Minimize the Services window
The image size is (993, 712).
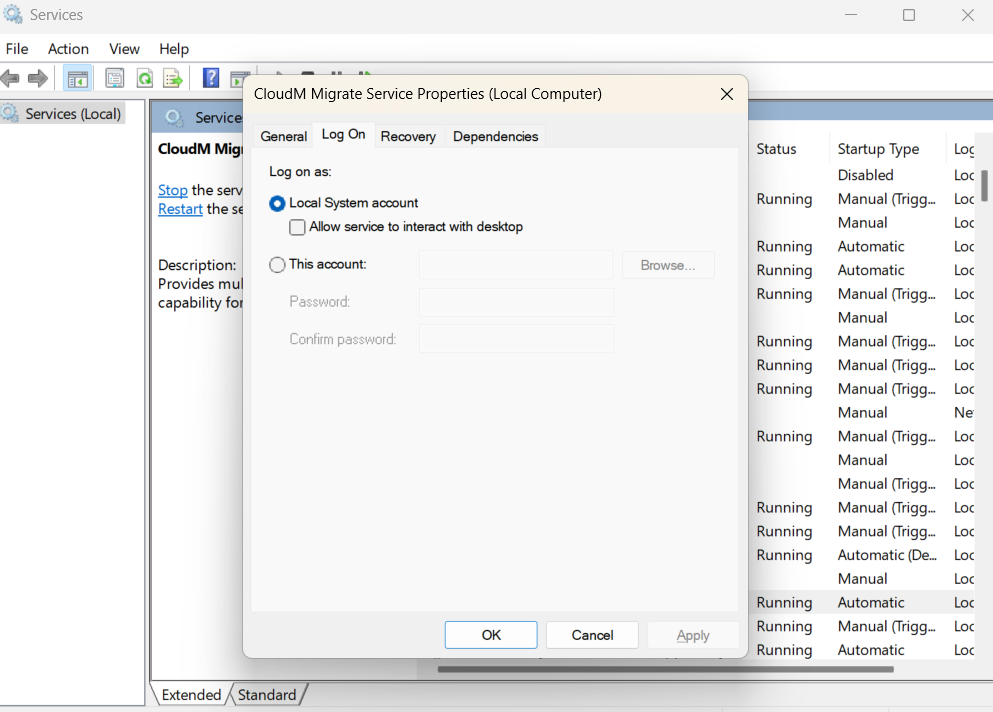(851, 15)
